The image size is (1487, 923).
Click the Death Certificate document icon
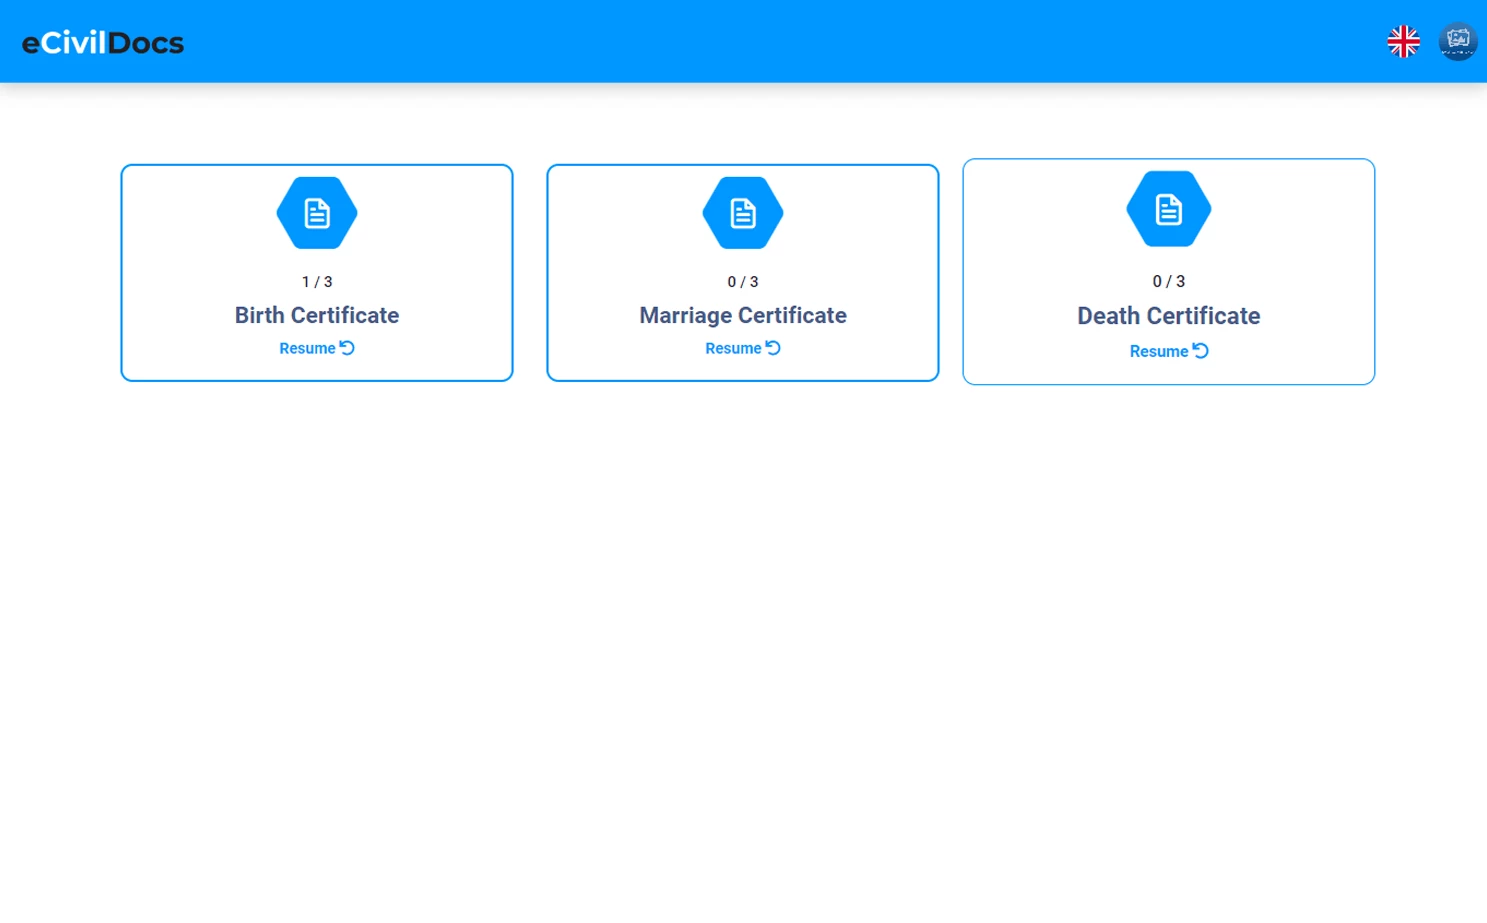click(1168, 208)
